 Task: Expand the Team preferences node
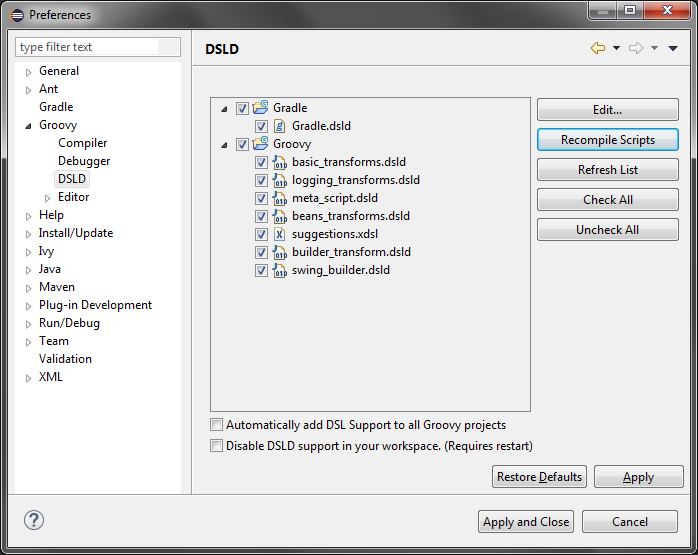click(x=28, y=342)
